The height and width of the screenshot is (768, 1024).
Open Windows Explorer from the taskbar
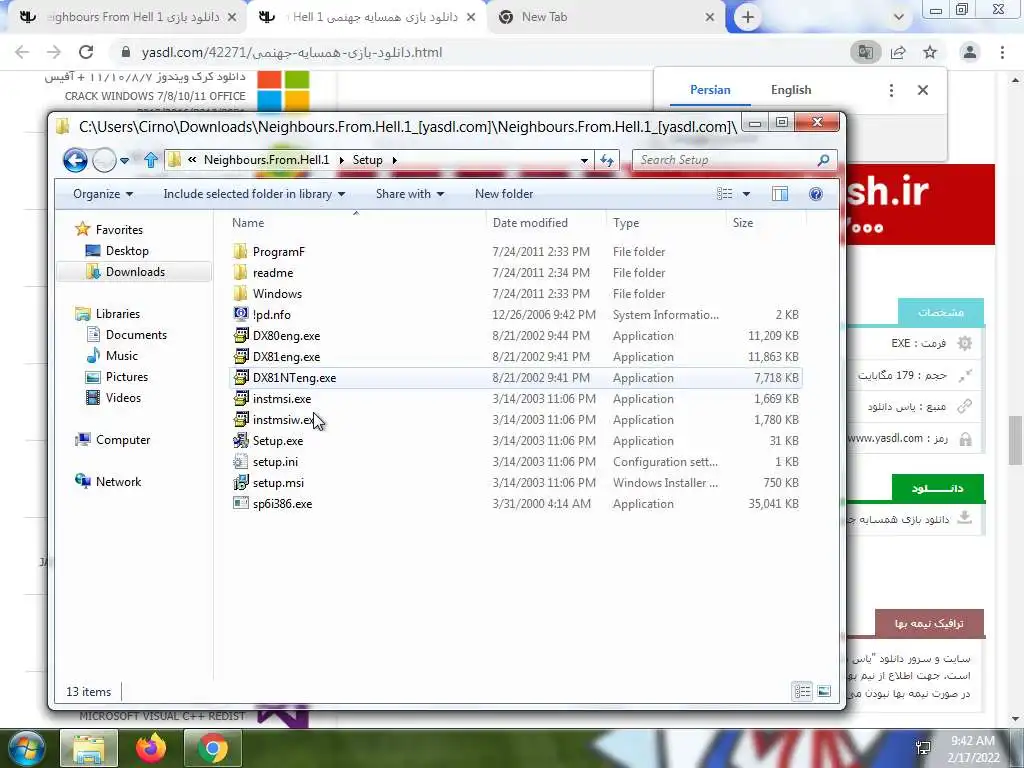pyautogui.click(x=89, y=748)
